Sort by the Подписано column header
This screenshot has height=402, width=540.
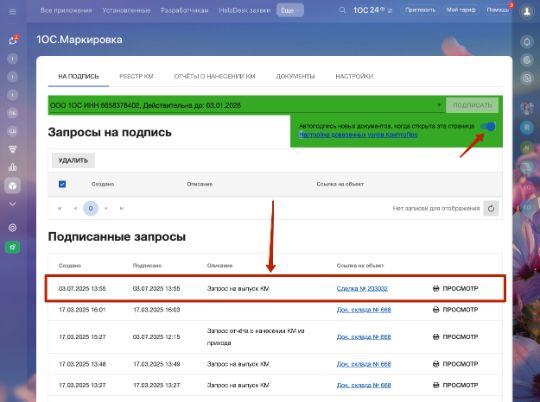[147, 266]
